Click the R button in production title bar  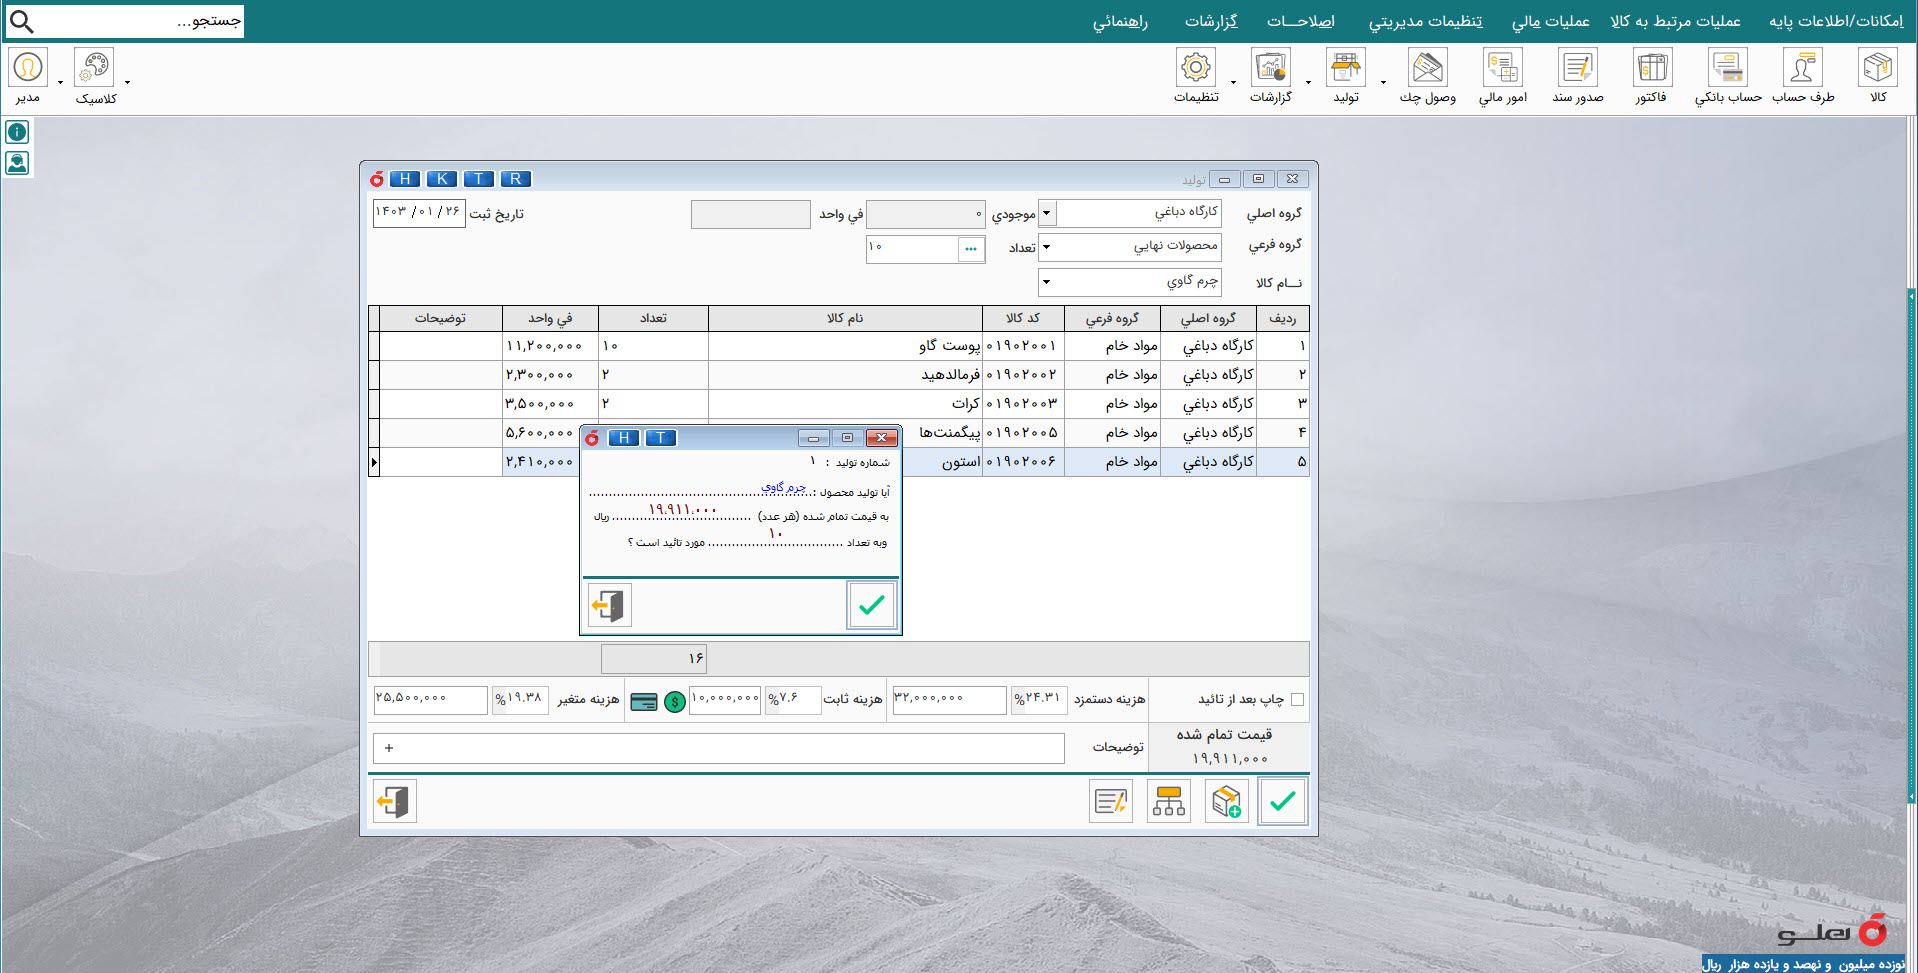pyautogui.click(x=516, y=179)
